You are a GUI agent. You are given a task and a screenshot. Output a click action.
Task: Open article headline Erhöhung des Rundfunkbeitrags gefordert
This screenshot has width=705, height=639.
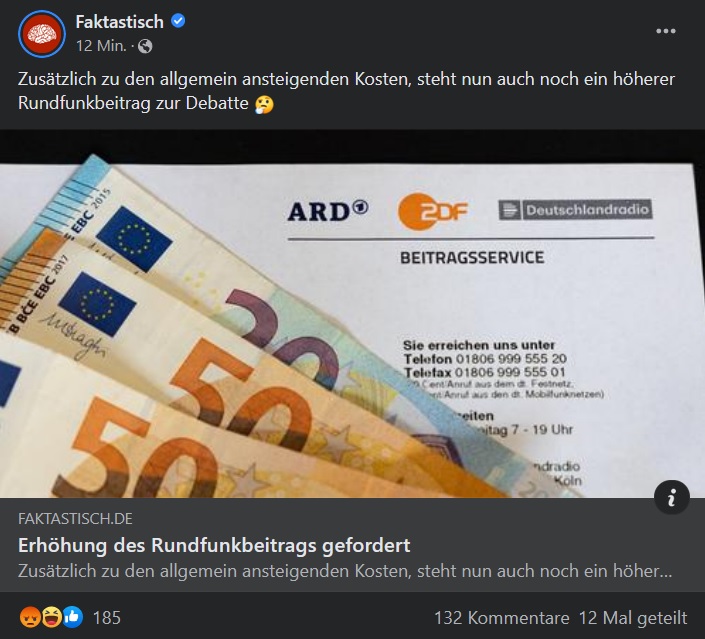214,545
